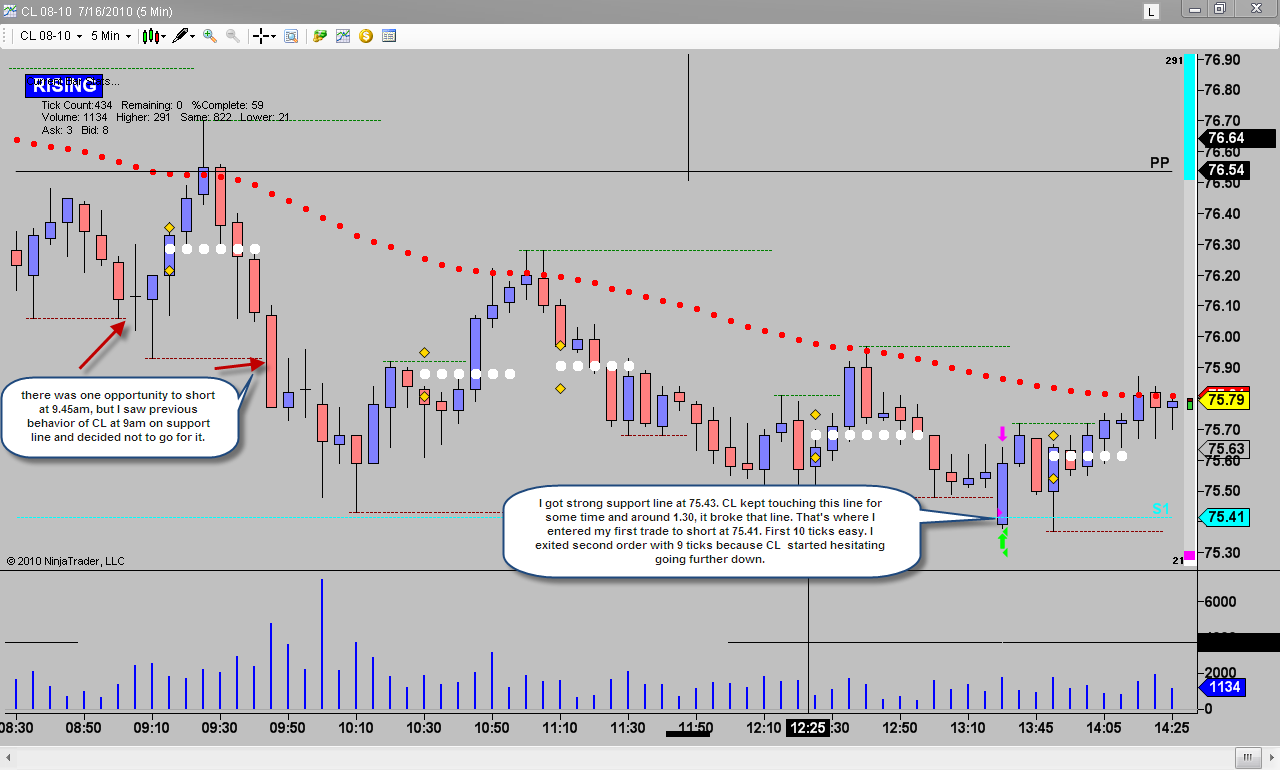Open the drawing tools pen dropdown

coord(184,36)
